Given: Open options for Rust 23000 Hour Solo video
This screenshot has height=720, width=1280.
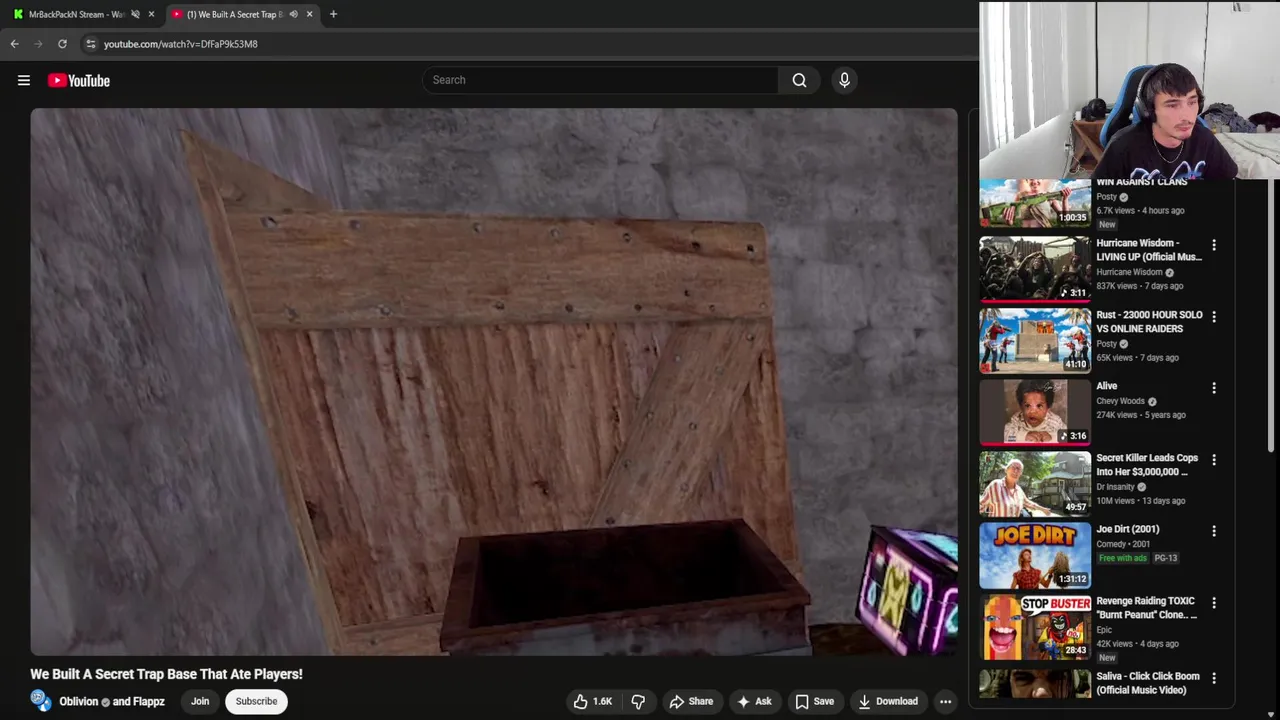Looking at the screenshot, I should coord(1214,317).
